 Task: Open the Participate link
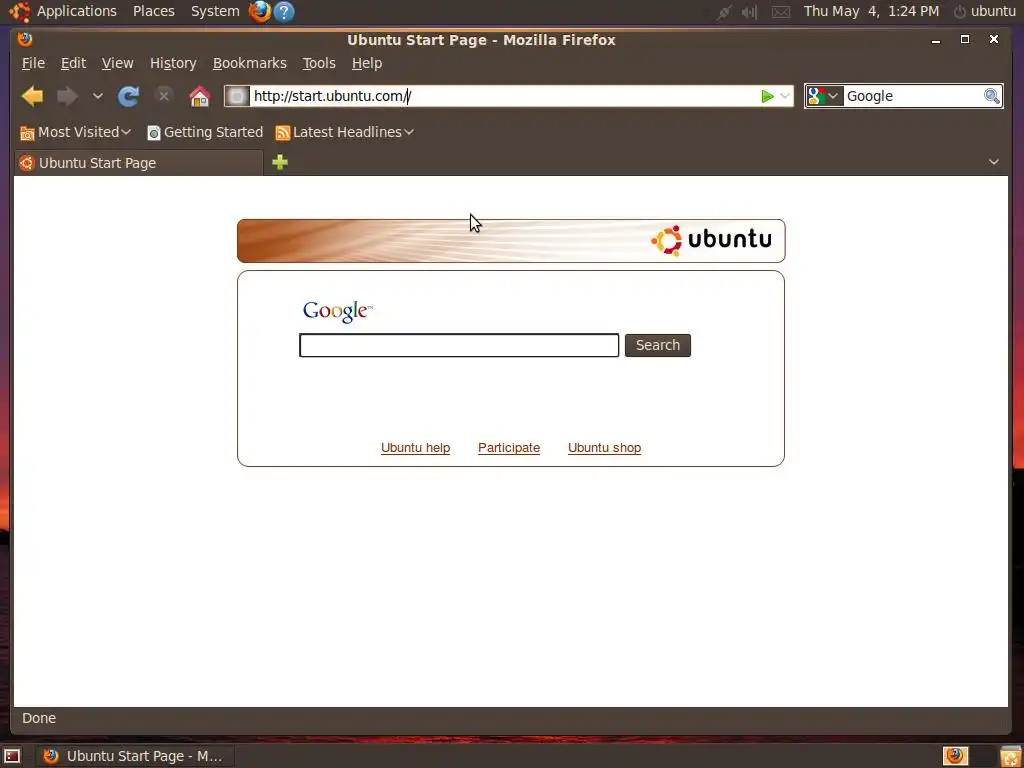click(x=509, y=448)
